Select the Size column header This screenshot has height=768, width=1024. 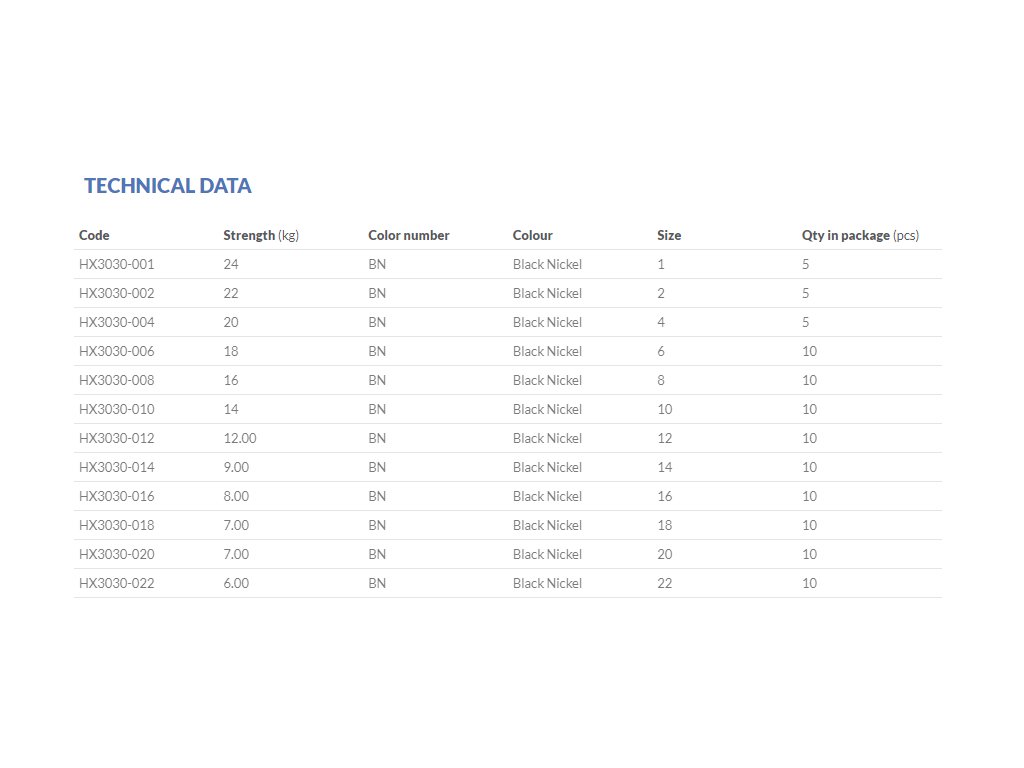click(x=669, y=236)
